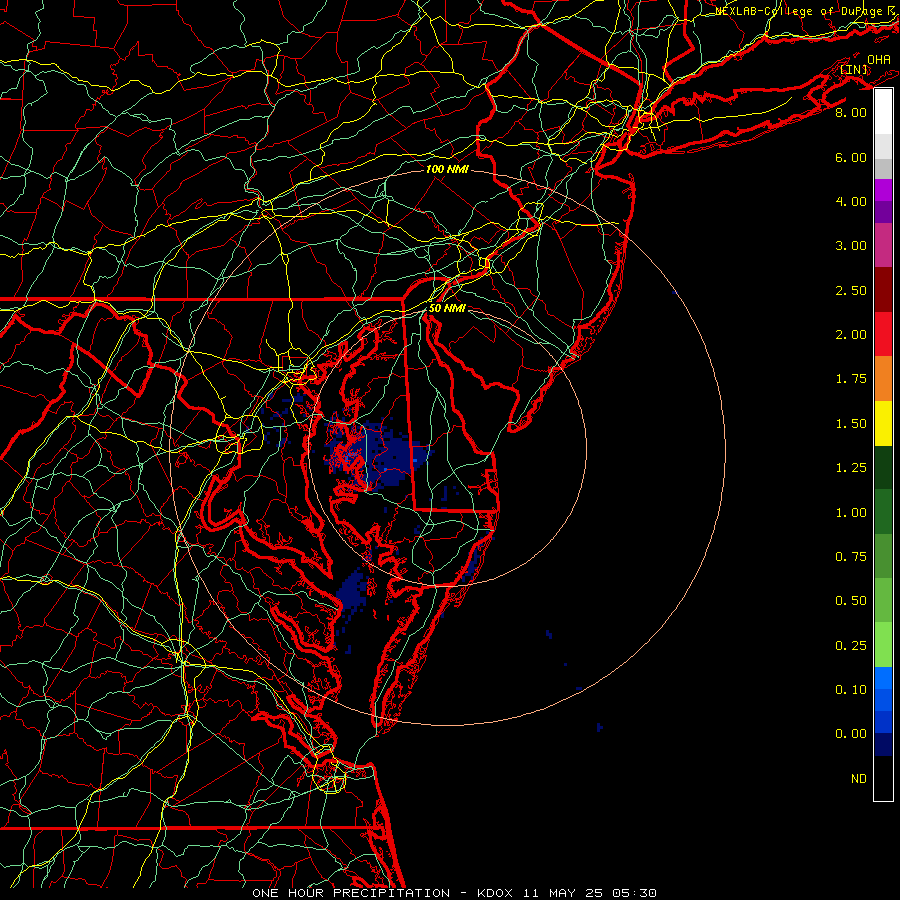This screenshot has width=900, height=900.
Task: Click the darkest green 1.25 legend swatch
Action: point(883,468)
